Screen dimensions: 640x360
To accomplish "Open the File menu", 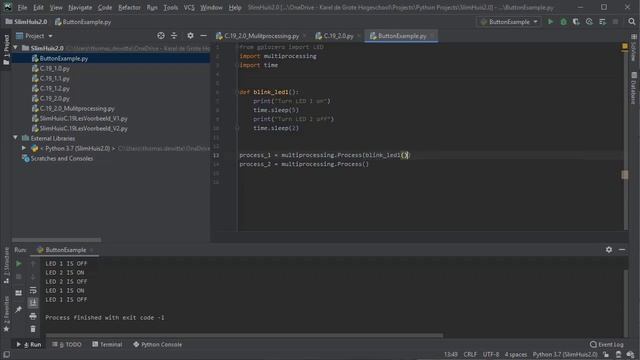I will 22,7.
